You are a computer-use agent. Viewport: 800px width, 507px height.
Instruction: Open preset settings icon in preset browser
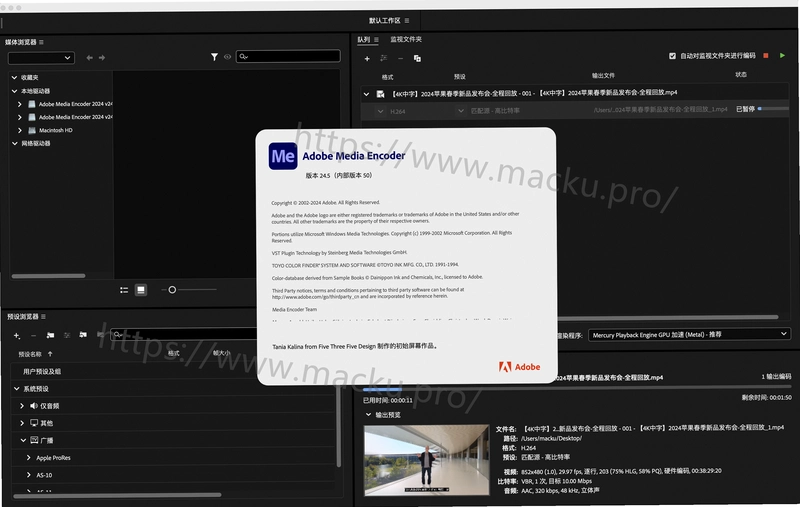67,335
